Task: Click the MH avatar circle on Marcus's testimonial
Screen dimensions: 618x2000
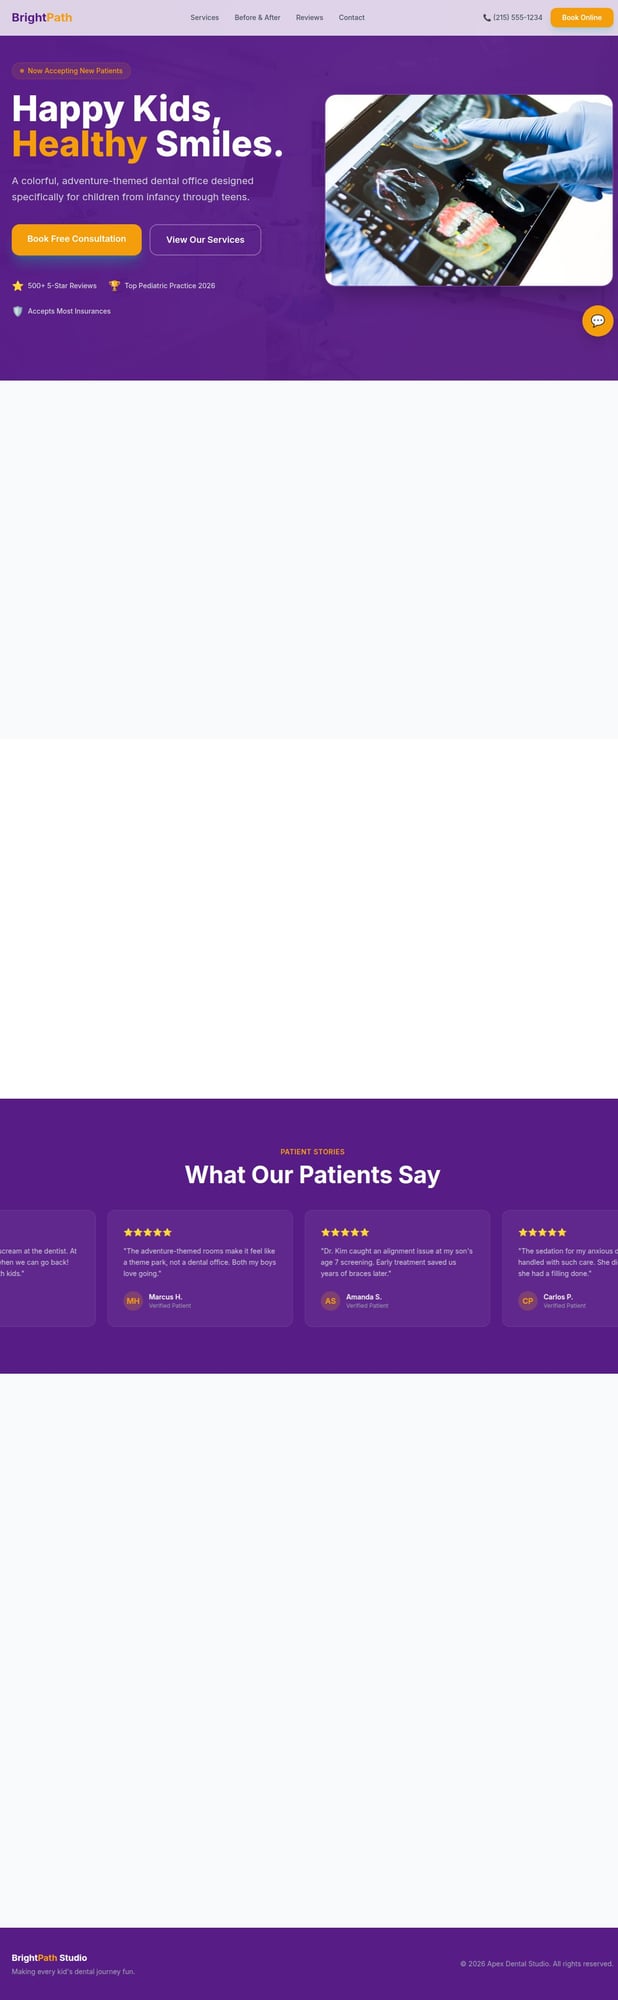Action: (132, 1301)
